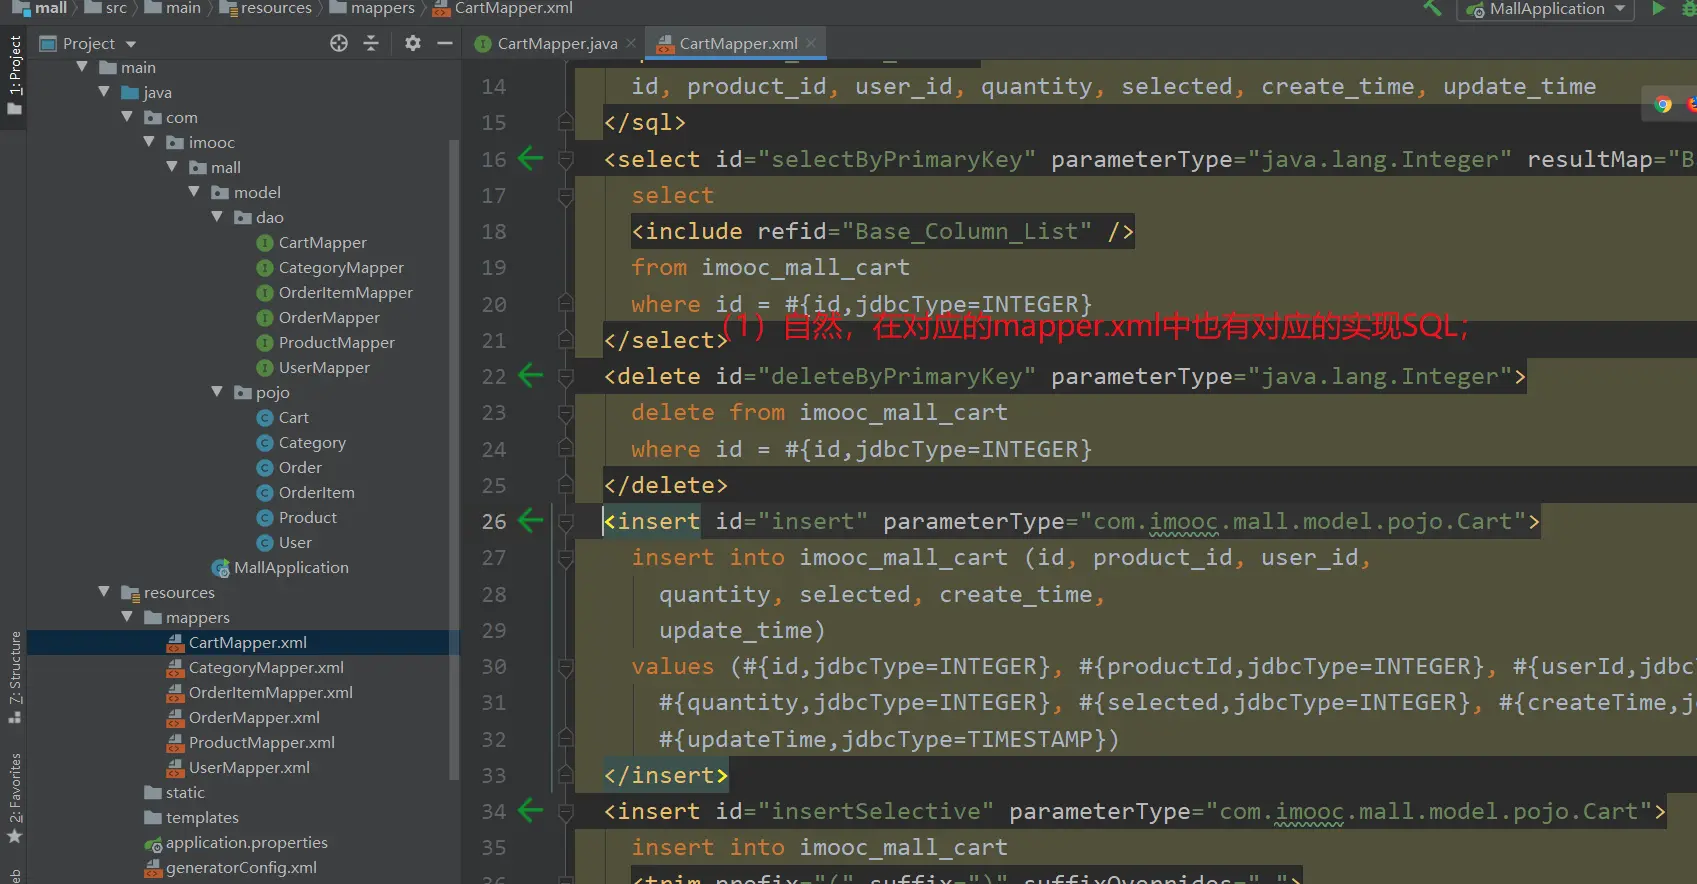Open UserMapper.xml in the project tree

pos(249,767)
